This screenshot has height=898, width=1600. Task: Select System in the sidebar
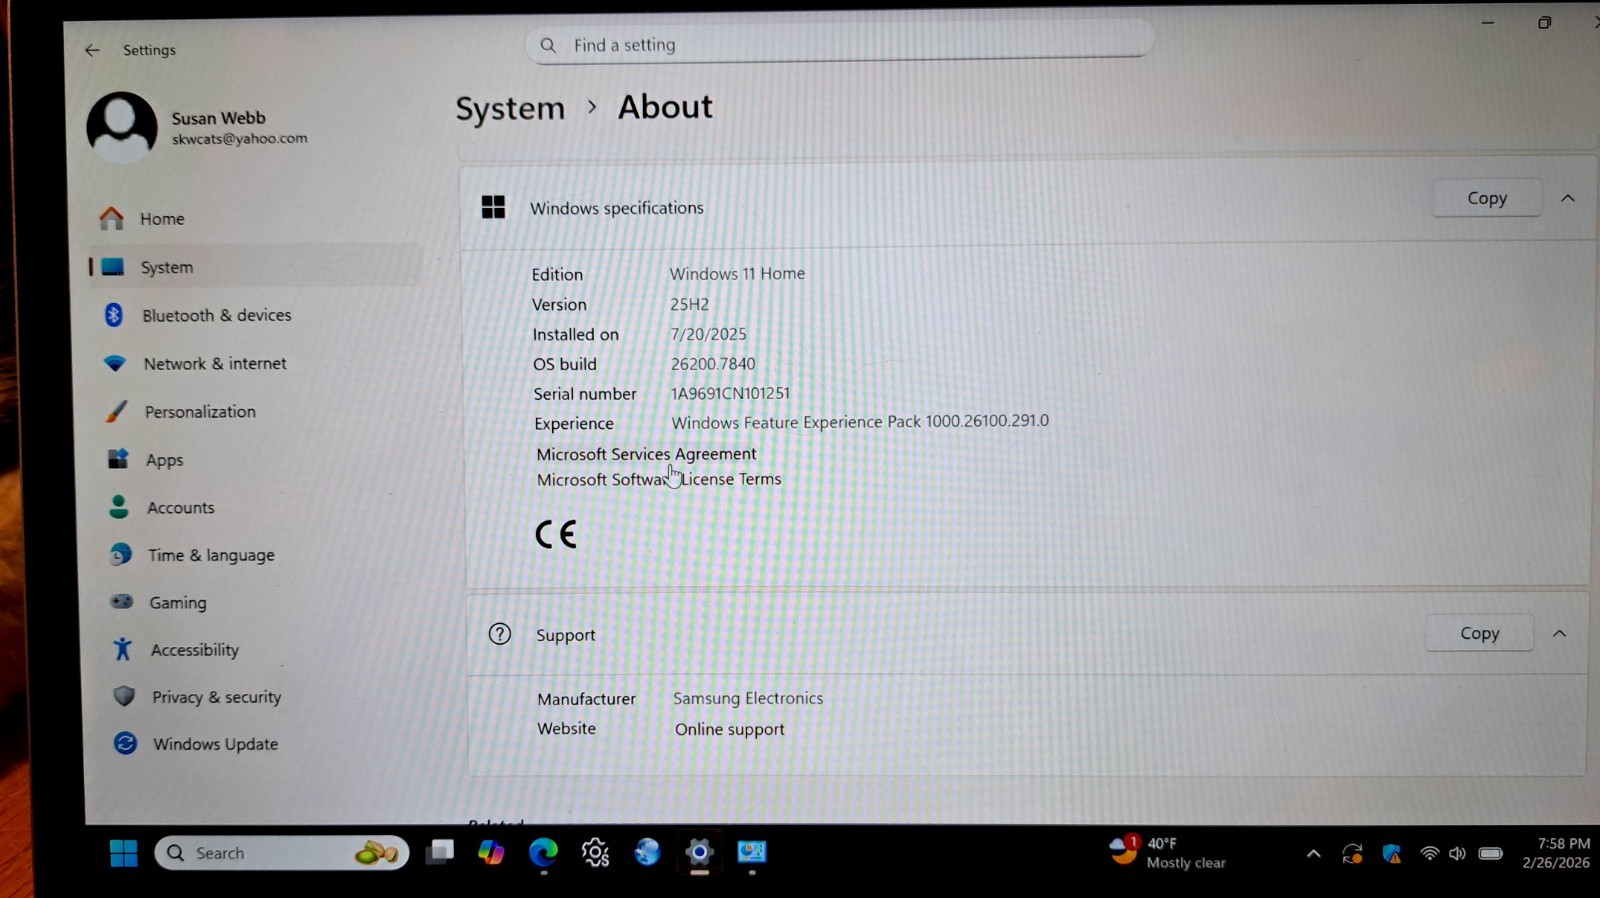255,267
